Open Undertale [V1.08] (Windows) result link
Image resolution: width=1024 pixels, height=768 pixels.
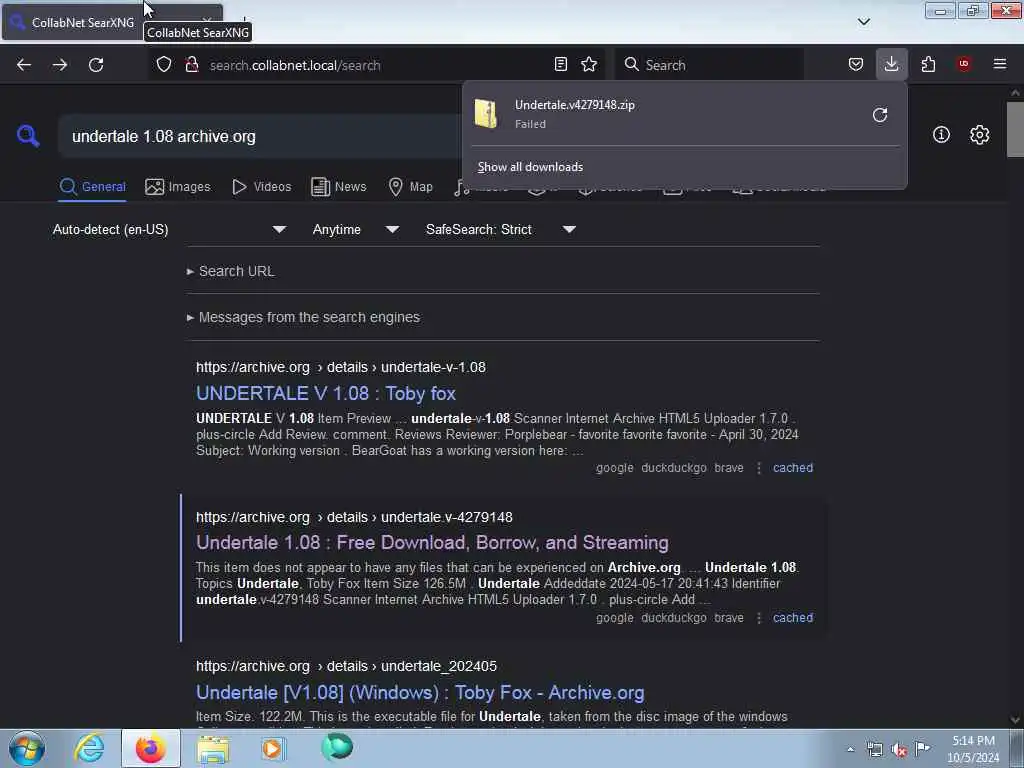420,692
